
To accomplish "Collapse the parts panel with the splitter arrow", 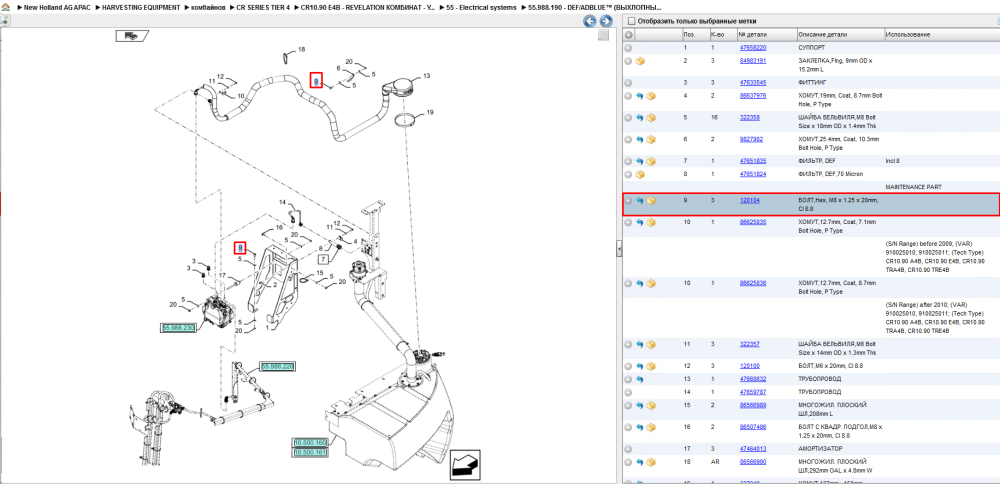I will pos(619,249).
